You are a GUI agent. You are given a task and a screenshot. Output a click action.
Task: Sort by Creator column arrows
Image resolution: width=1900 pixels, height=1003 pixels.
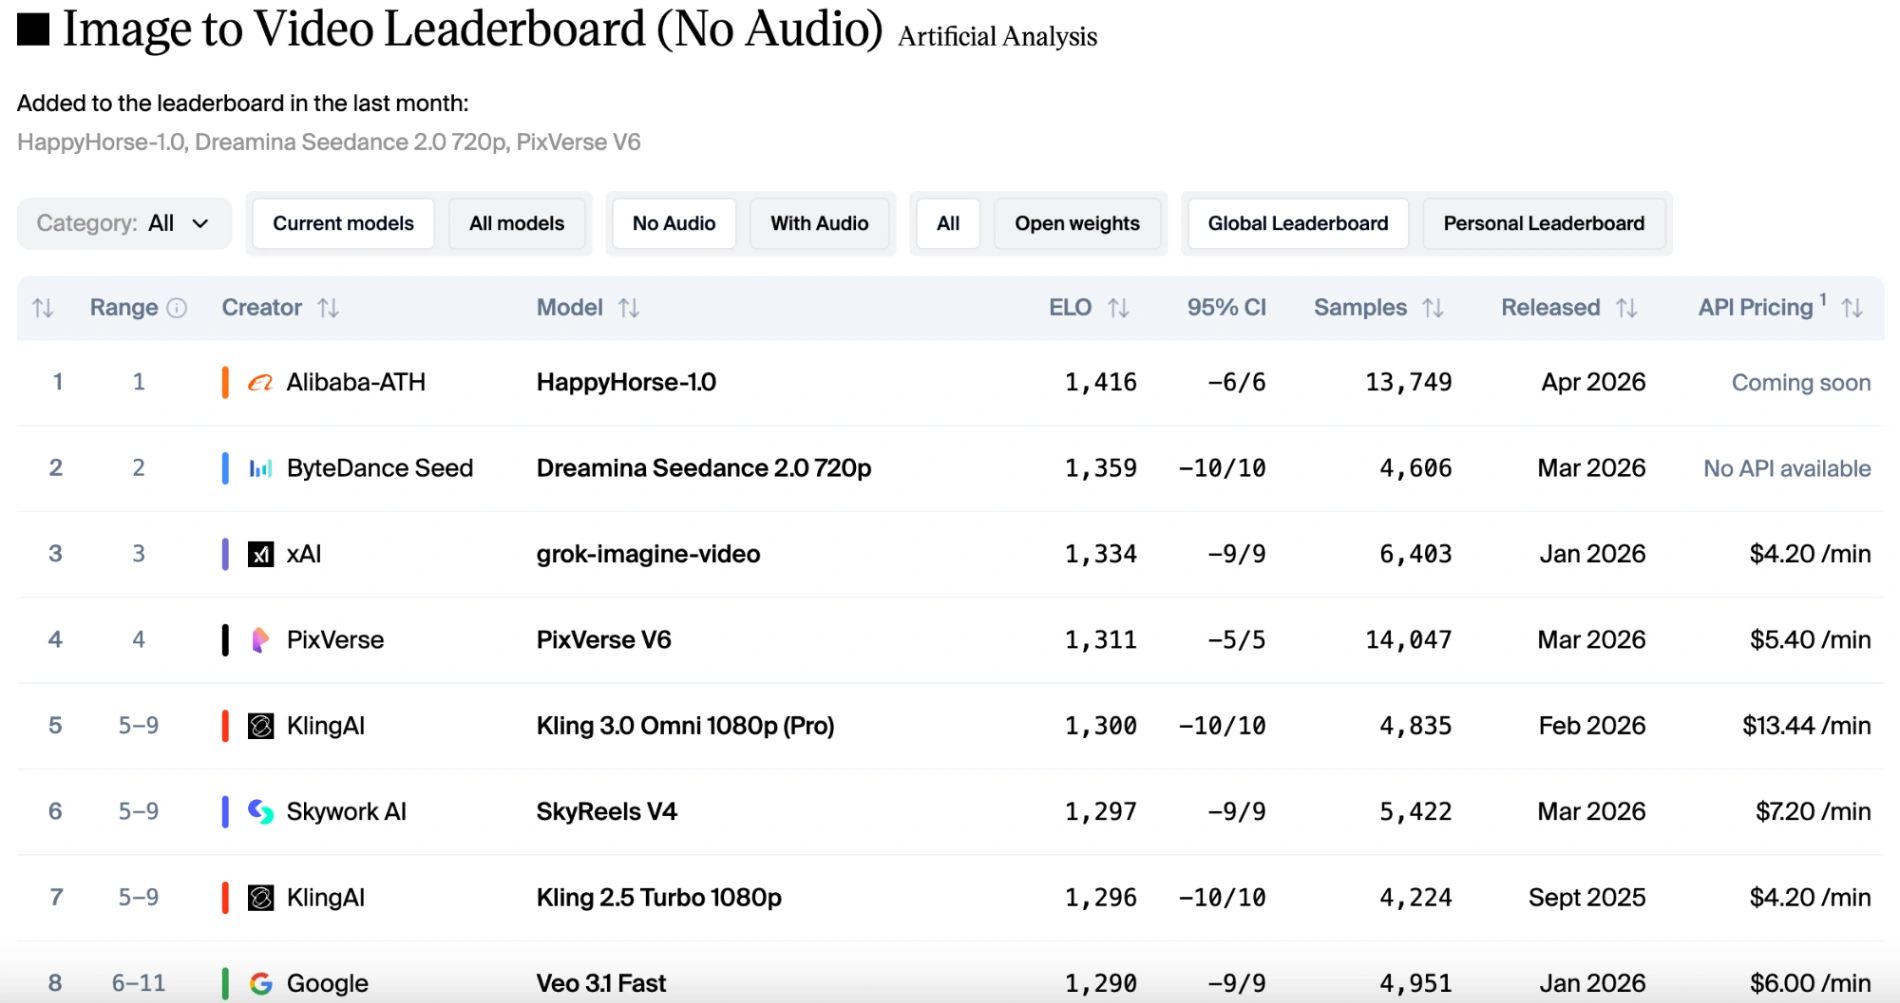pos(328,308)
